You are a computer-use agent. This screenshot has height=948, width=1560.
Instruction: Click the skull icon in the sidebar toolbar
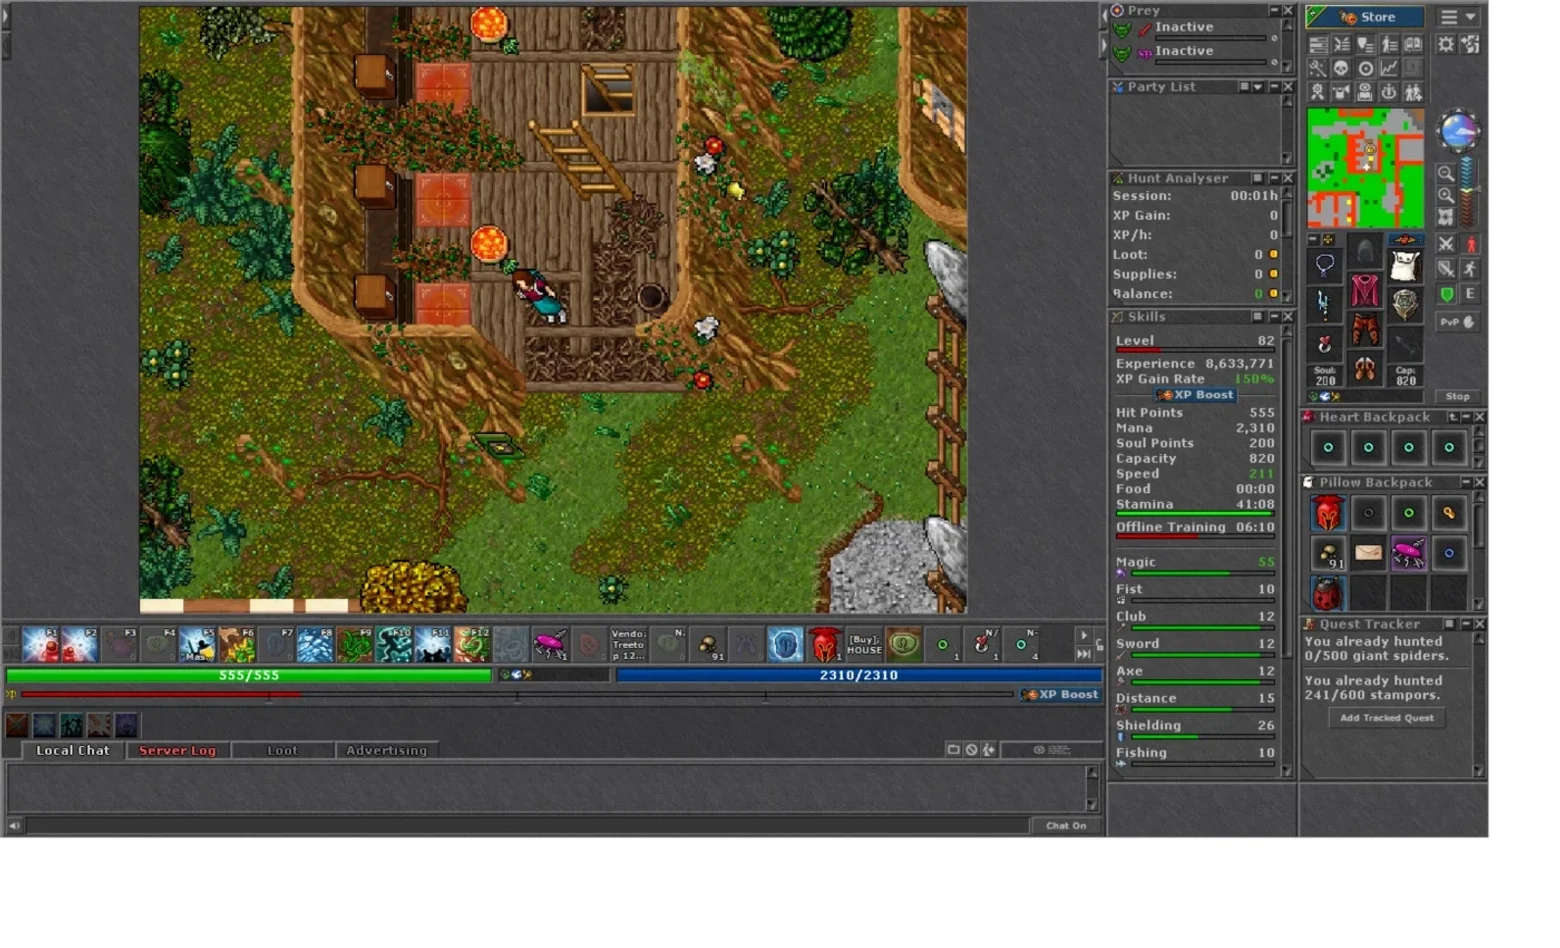[x=1341, y=68]
